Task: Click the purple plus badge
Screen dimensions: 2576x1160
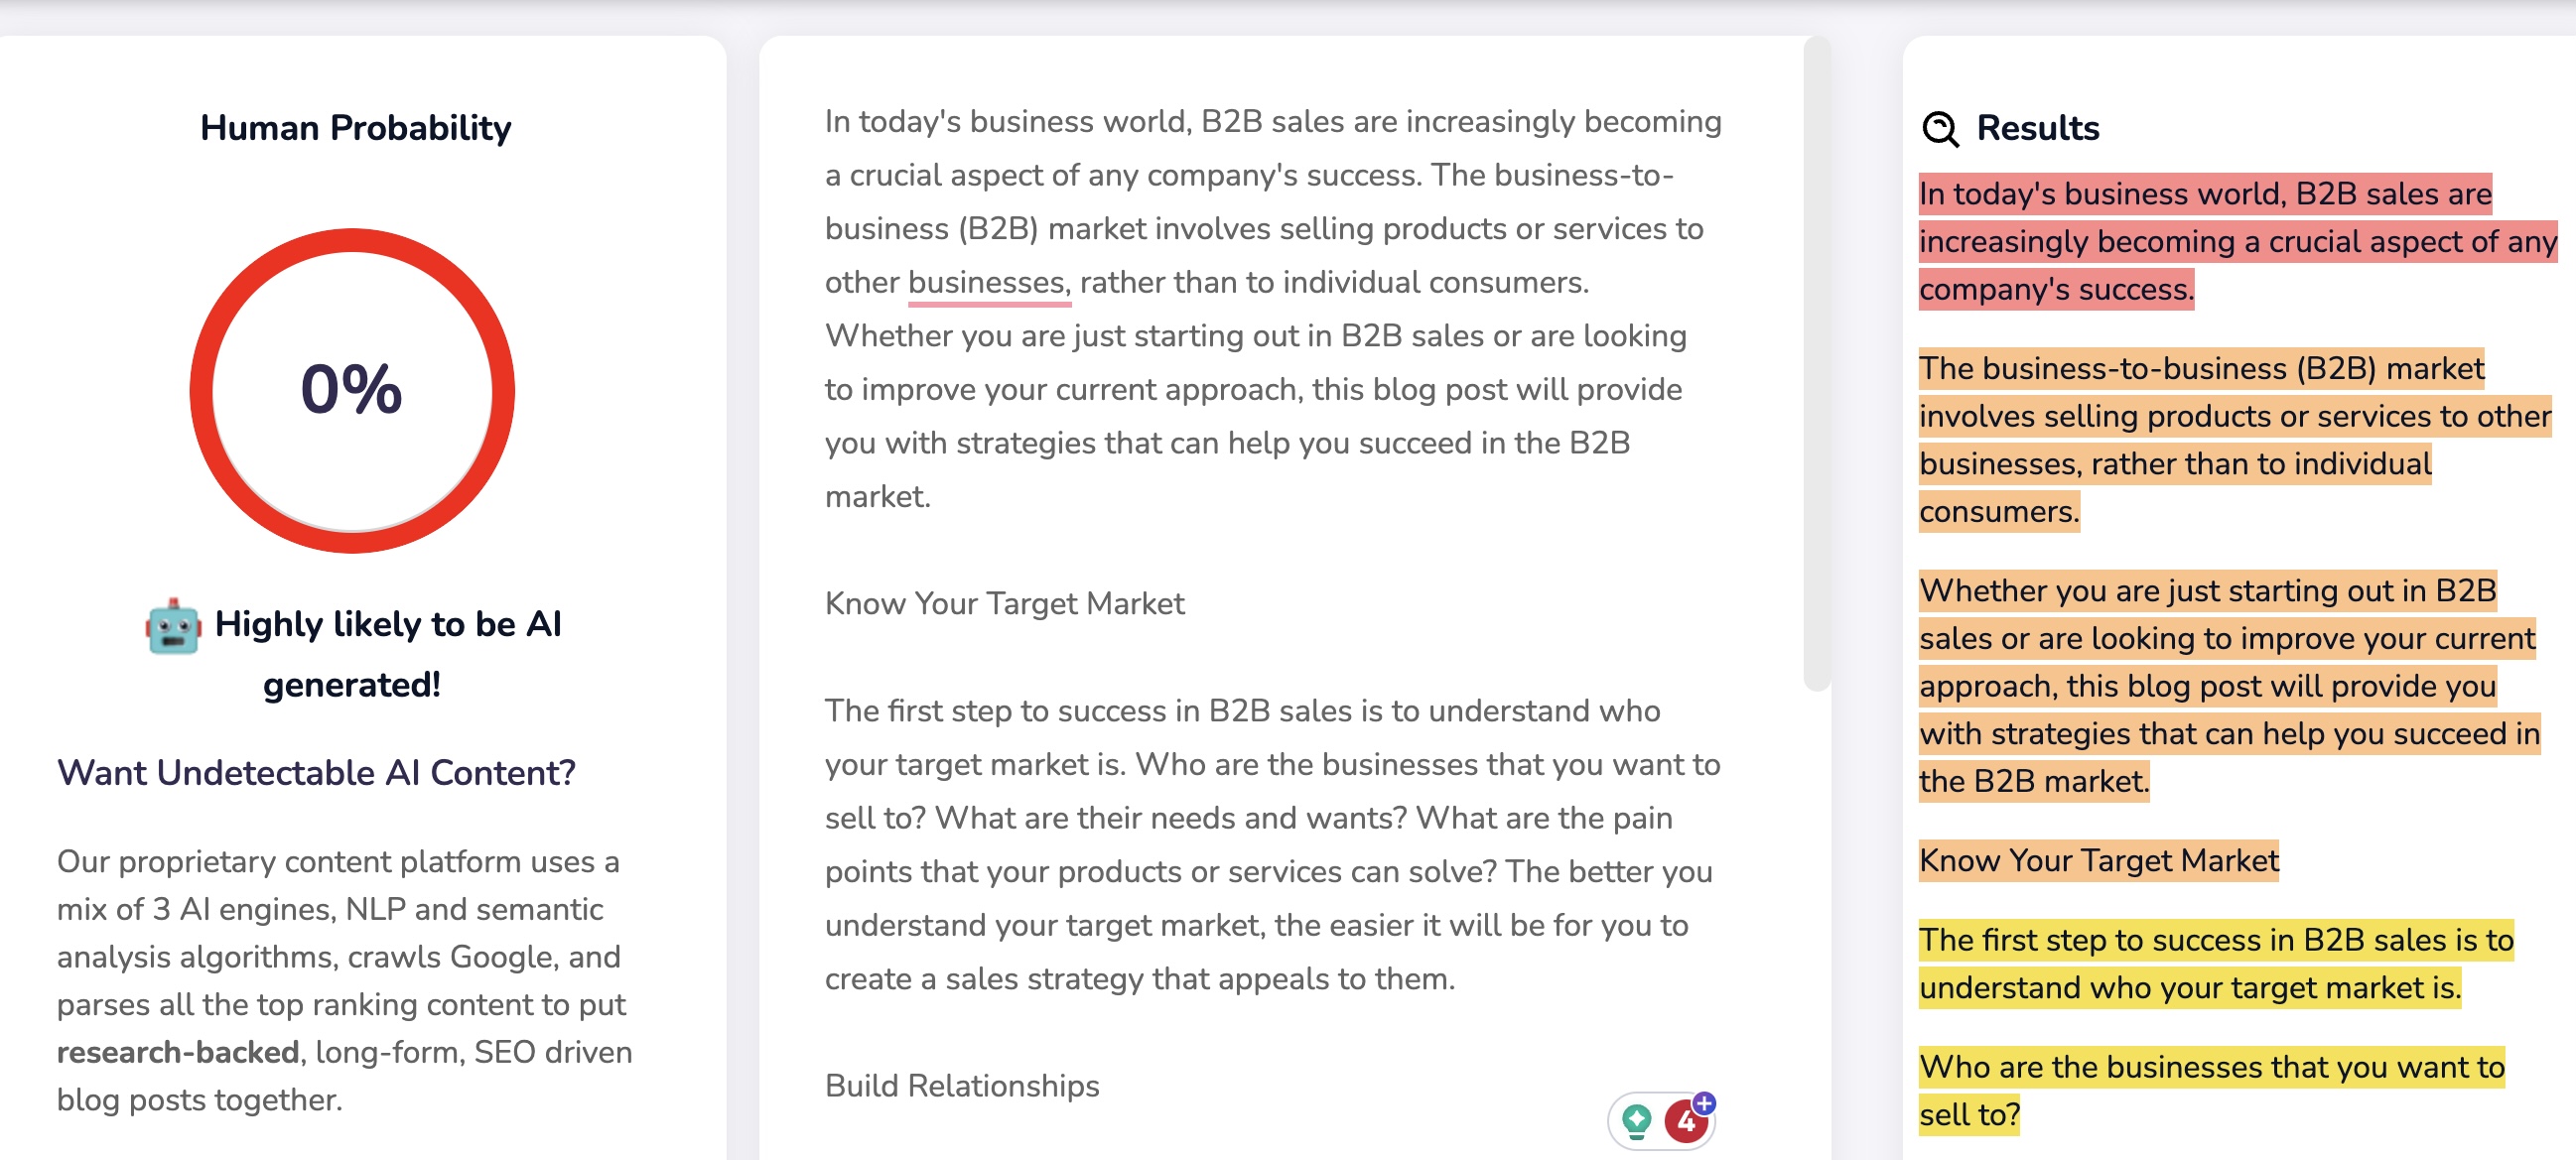Action: [1705, 1103]
